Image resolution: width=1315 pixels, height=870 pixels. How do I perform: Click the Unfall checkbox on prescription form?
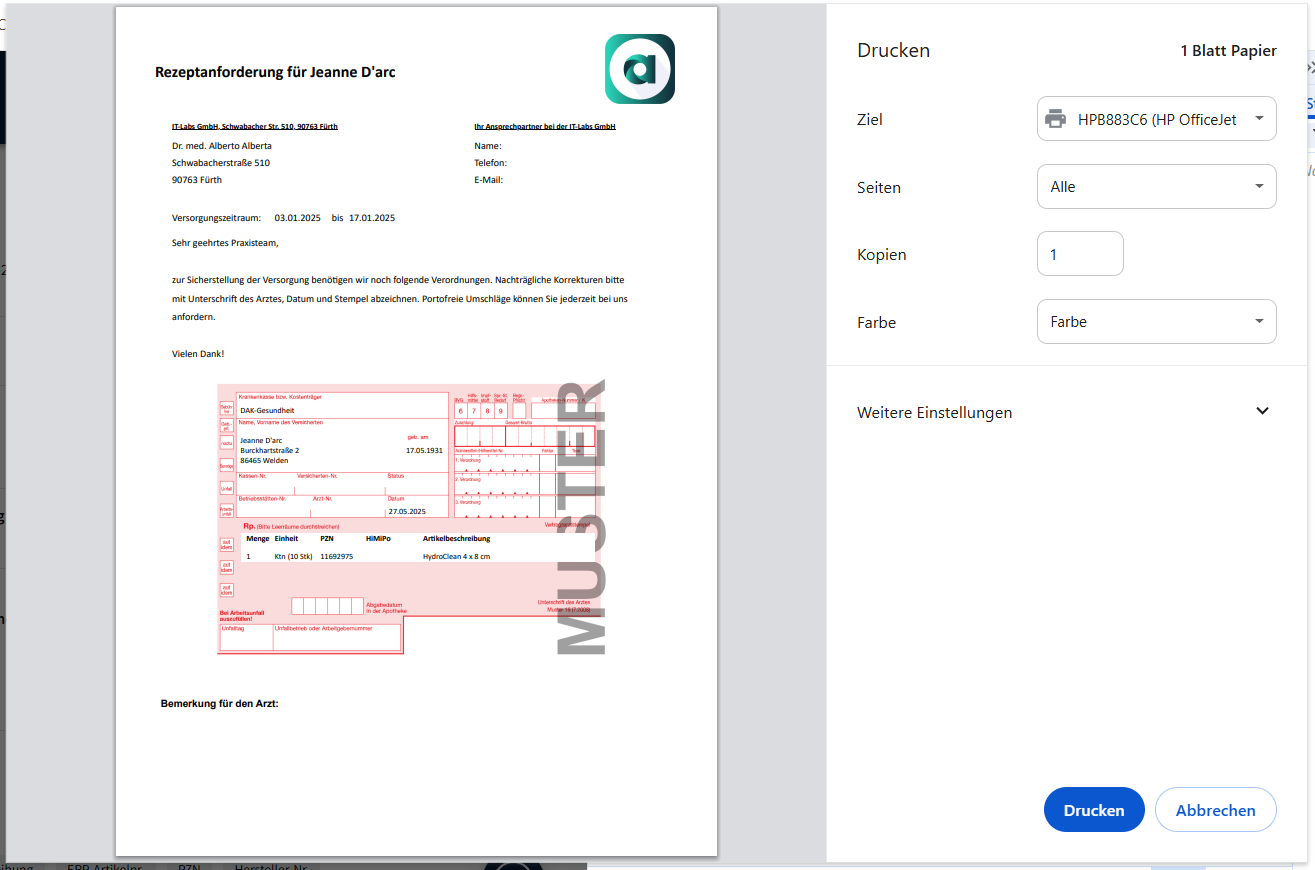click(x=226, y=487)
